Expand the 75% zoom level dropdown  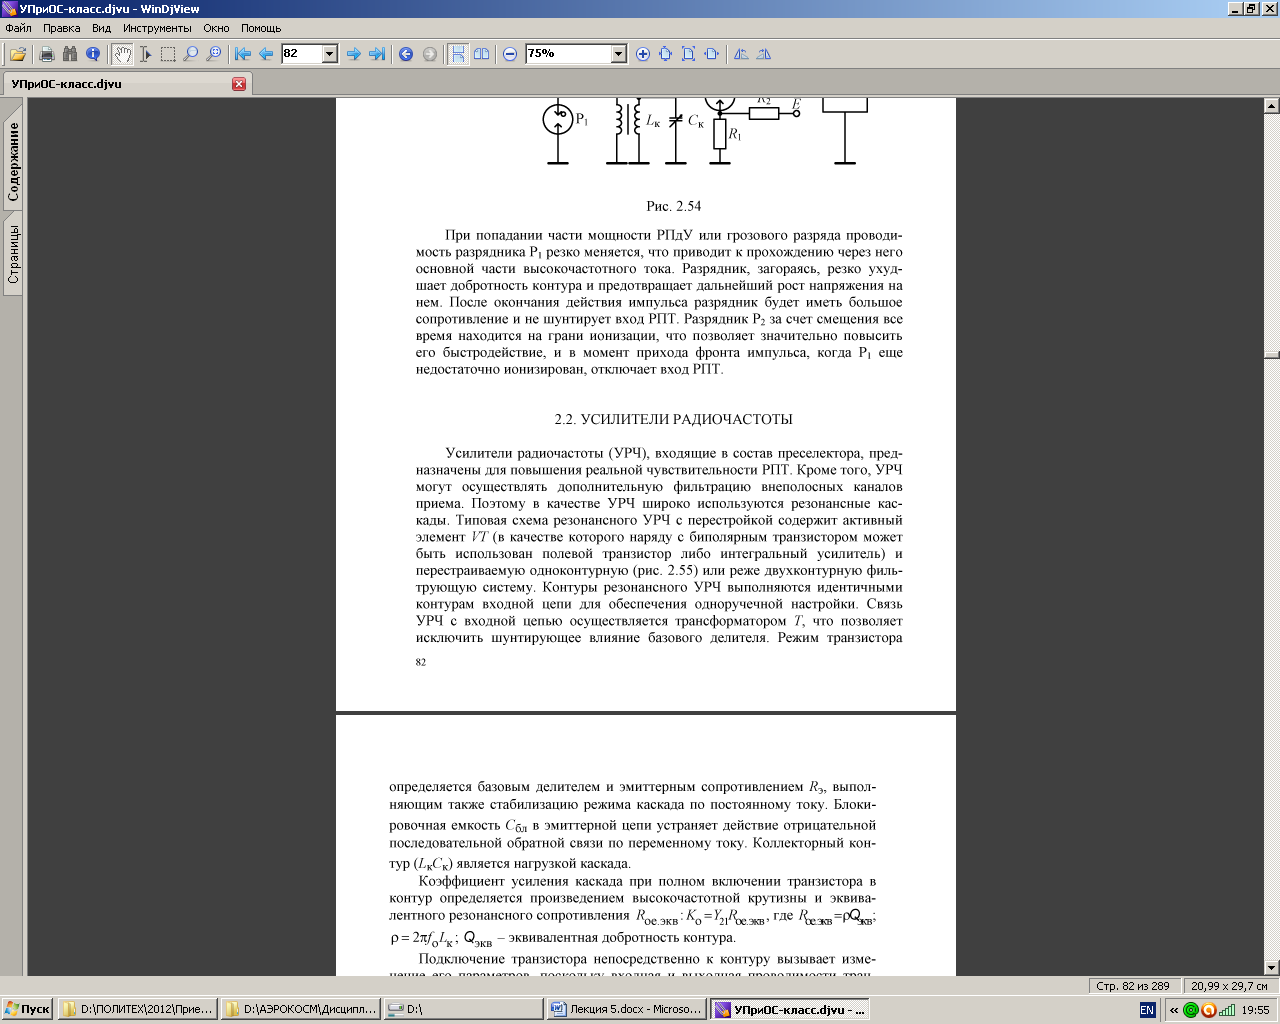[619, 54]
